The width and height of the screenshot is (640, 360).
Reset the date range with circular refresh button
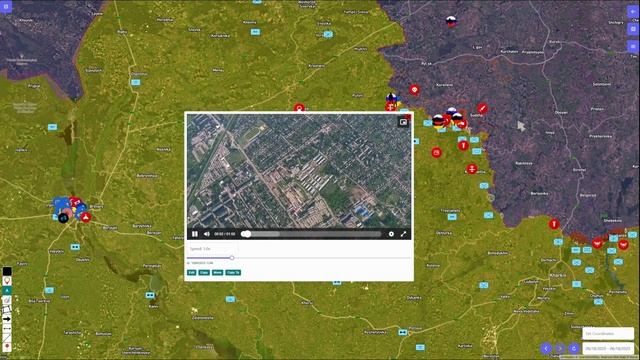pos(574,349)
